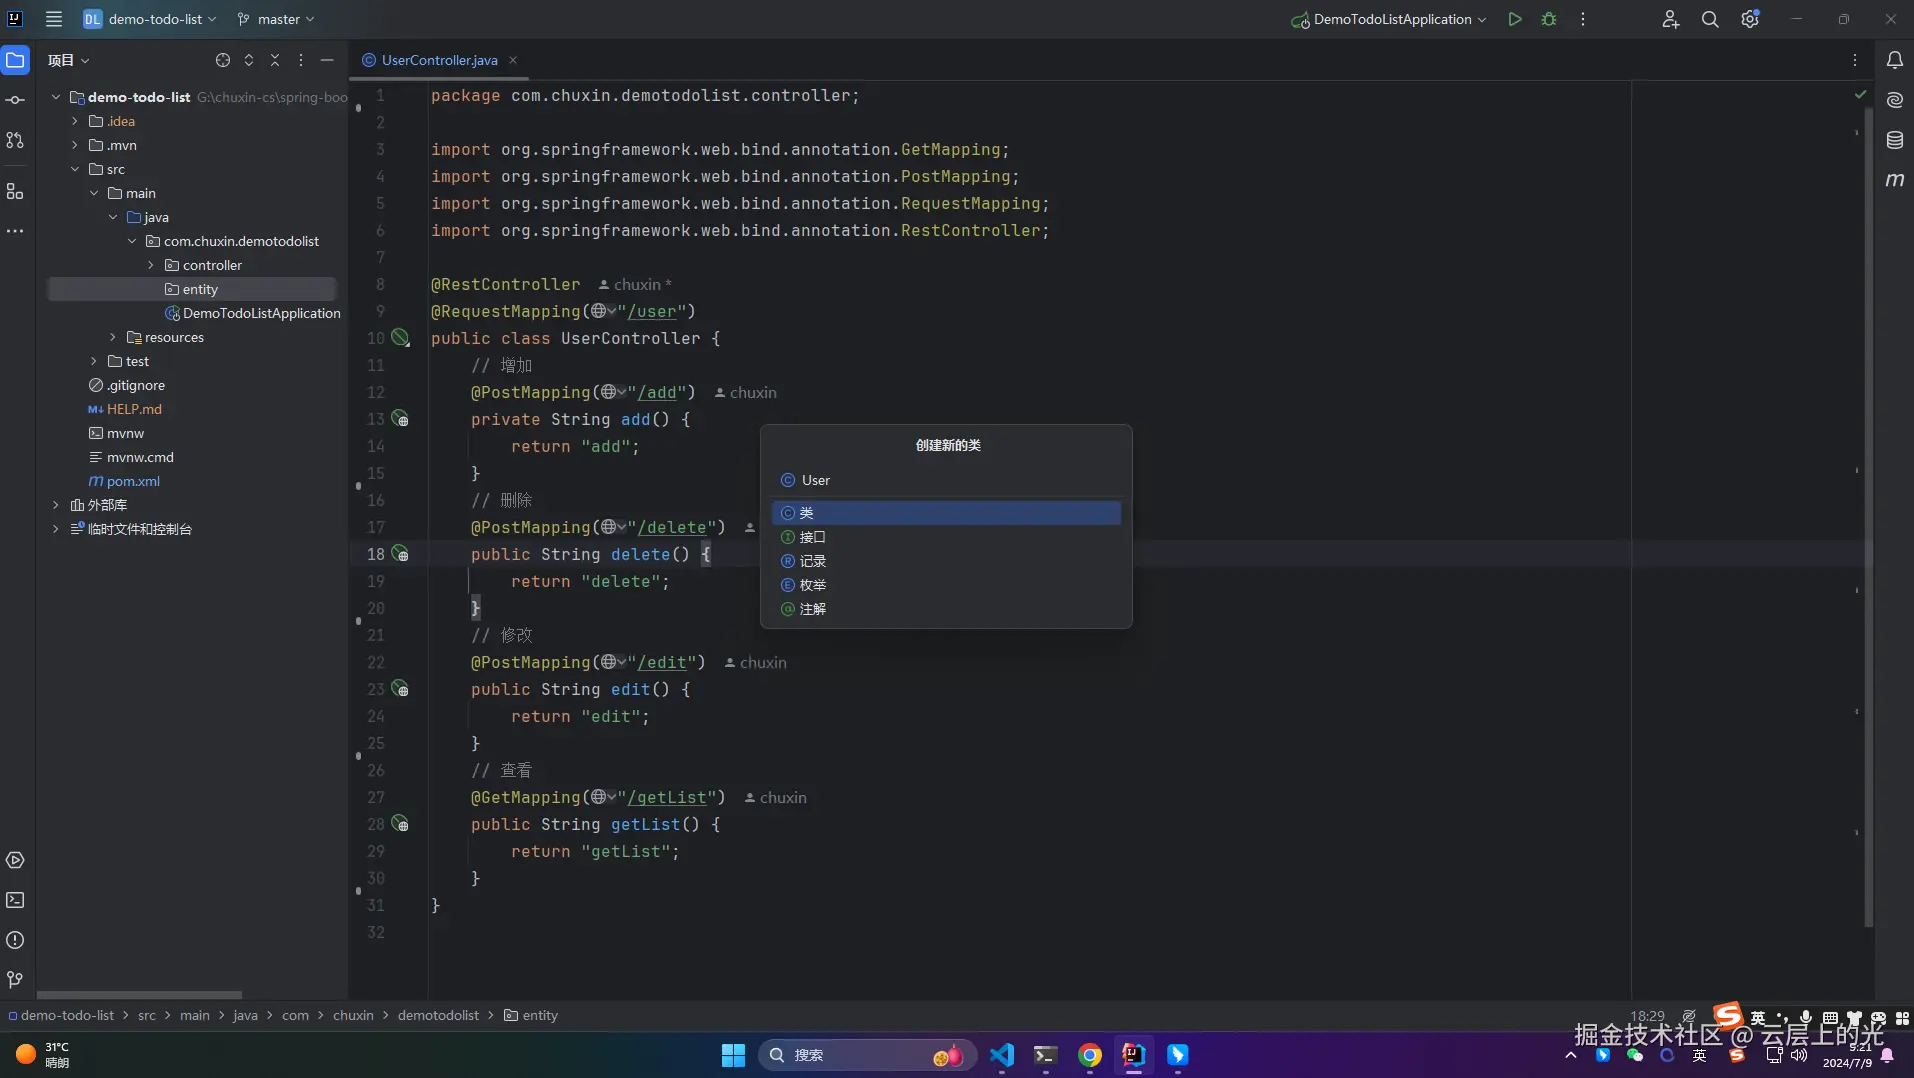The image size is (1914, 1078).
Task: Expand the controller package
Action: [x=151, y=265]
